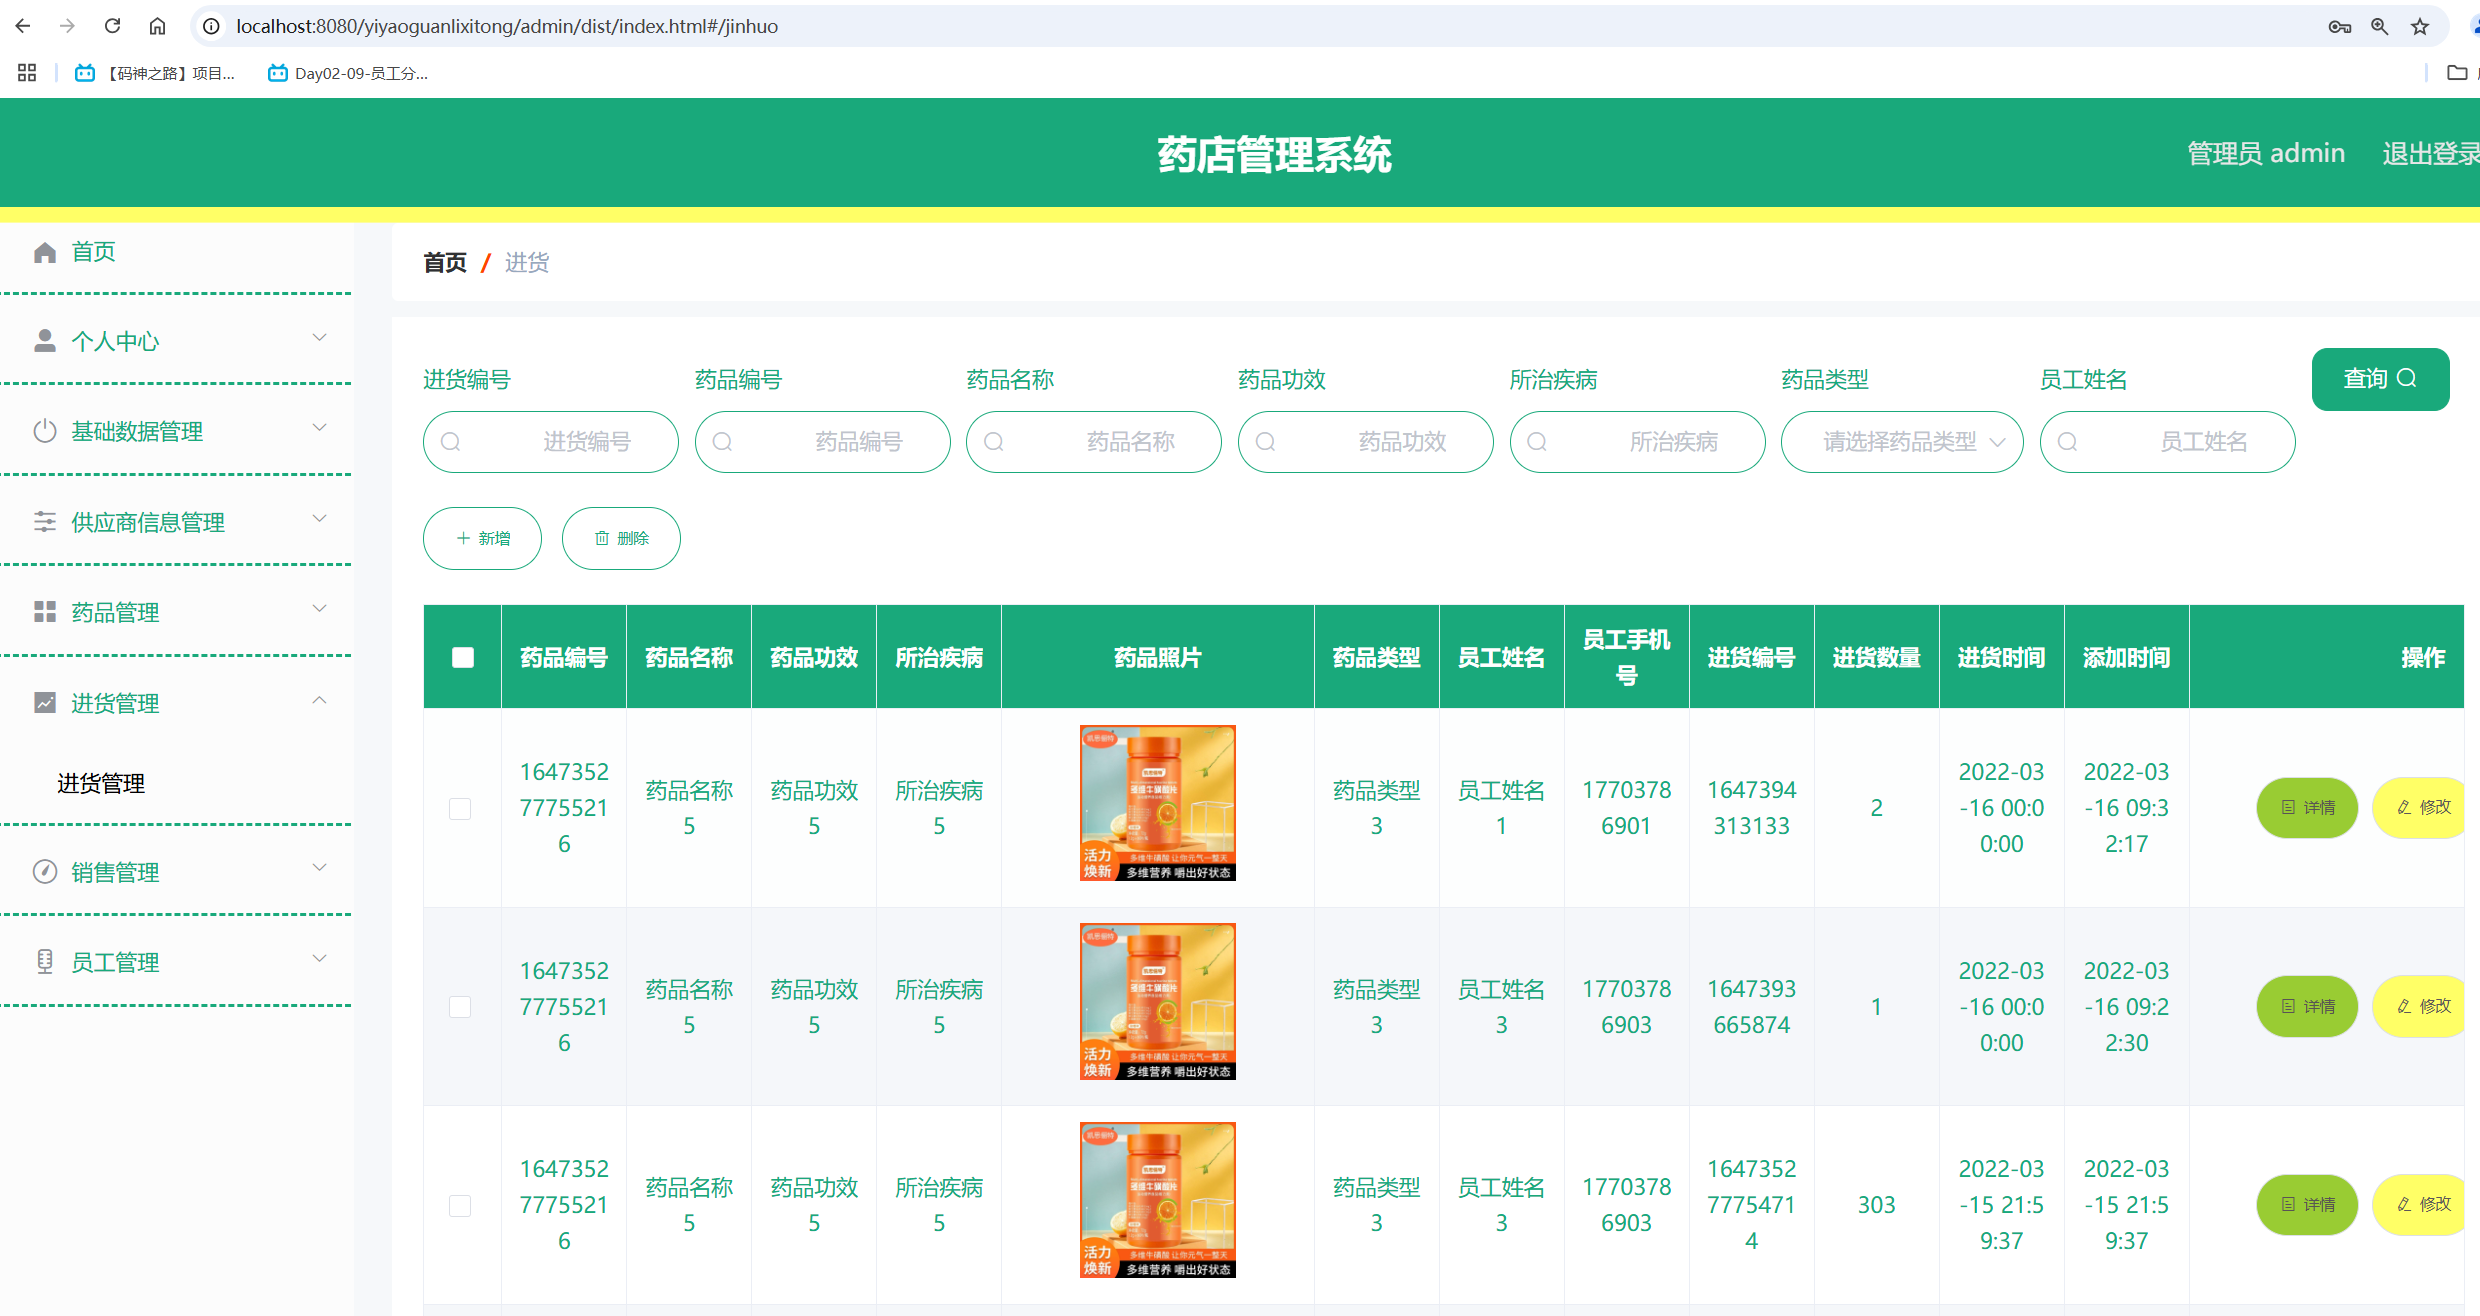Focus the 药品编号 search field
The width and height of the screenshot is (2480, 1316).
(823, 442)
